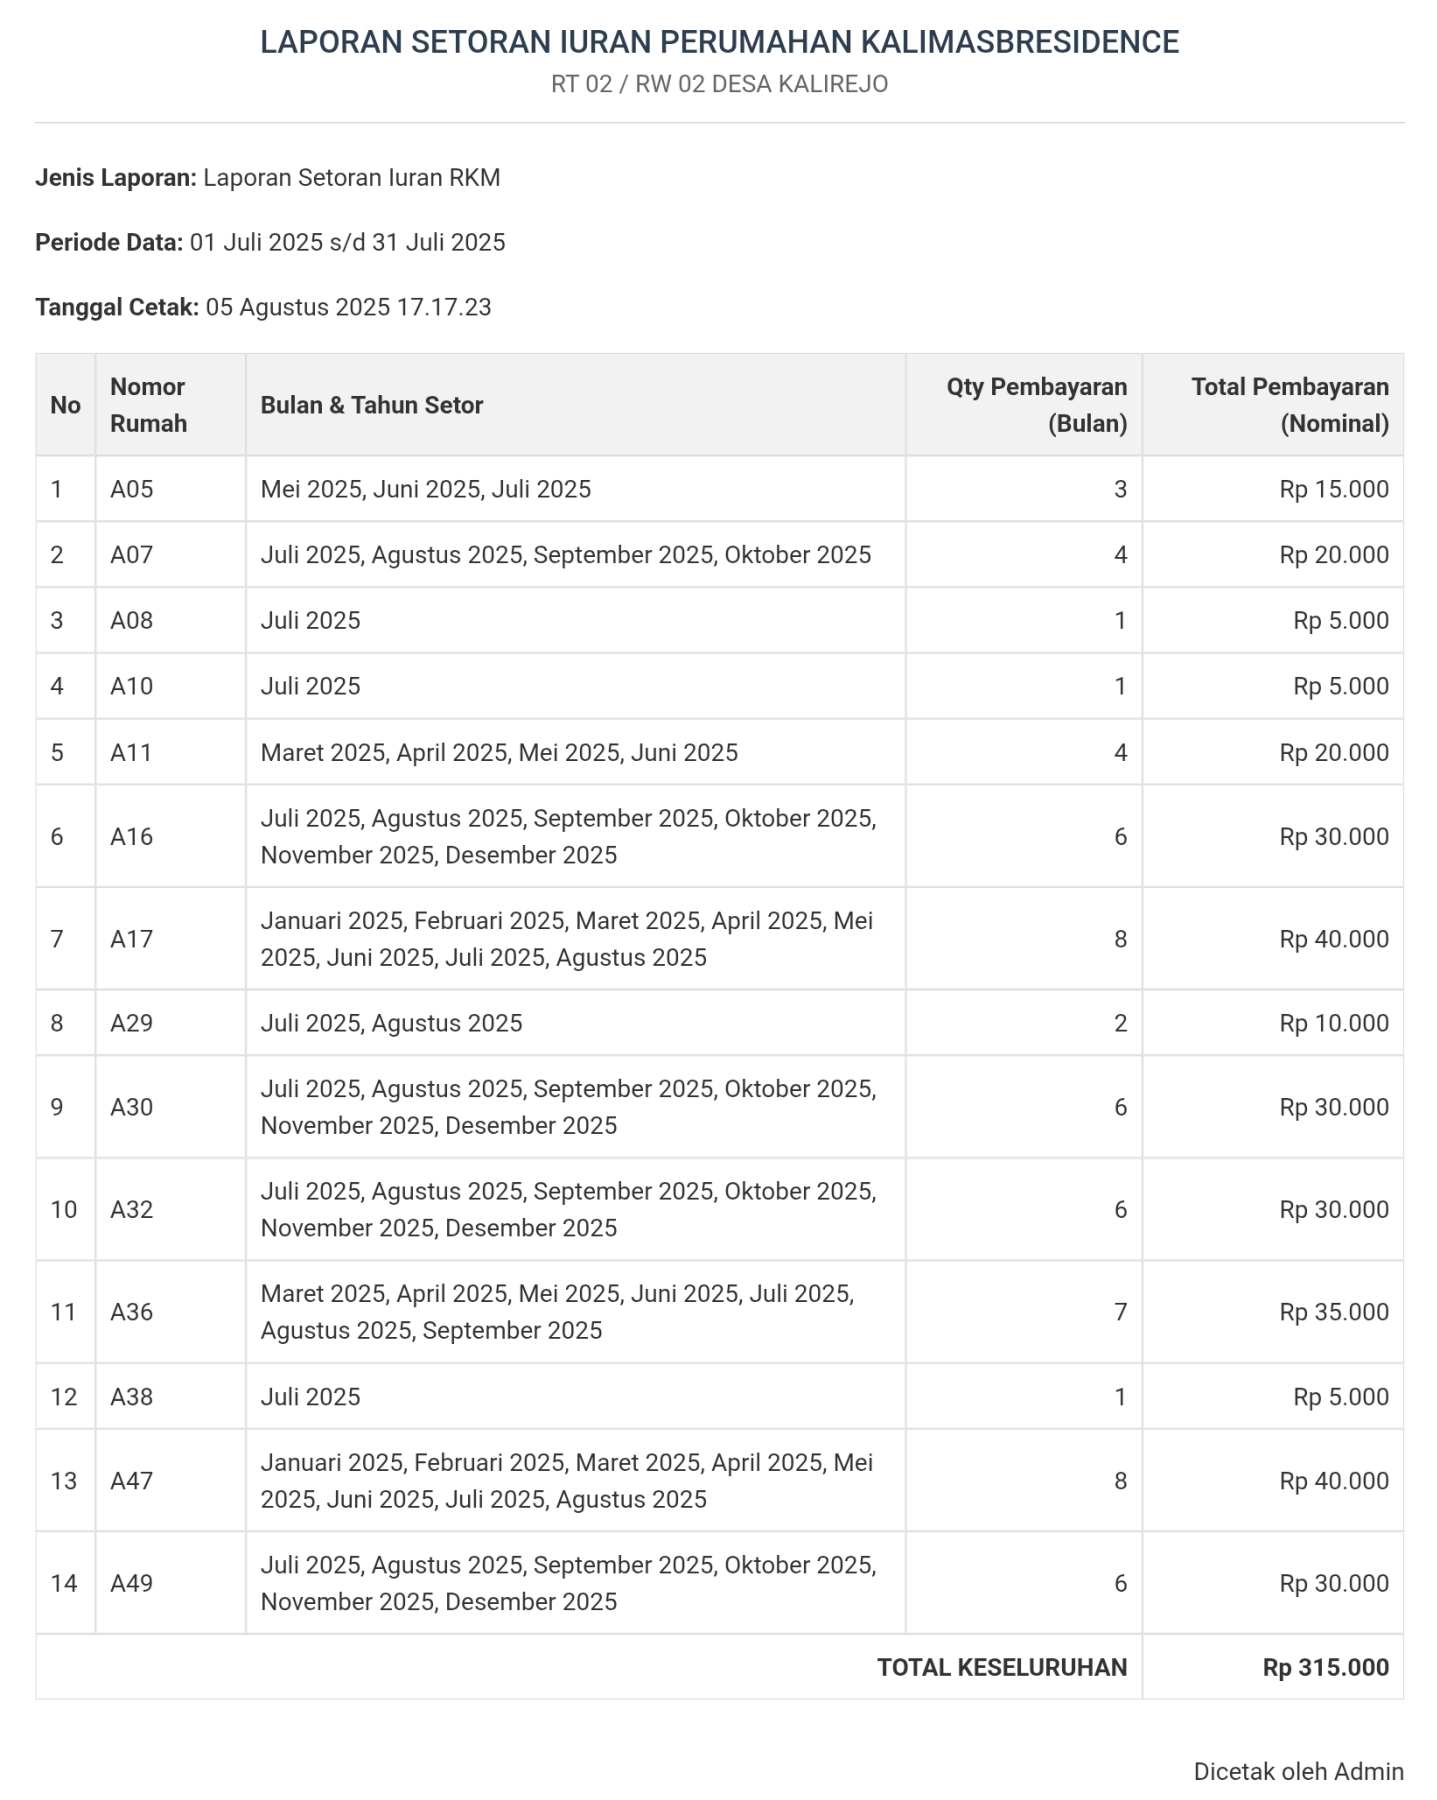Click the RT 02 / RW 02 subtitle
This screenshot has height=1800, width=1437.
pos(719,84)
